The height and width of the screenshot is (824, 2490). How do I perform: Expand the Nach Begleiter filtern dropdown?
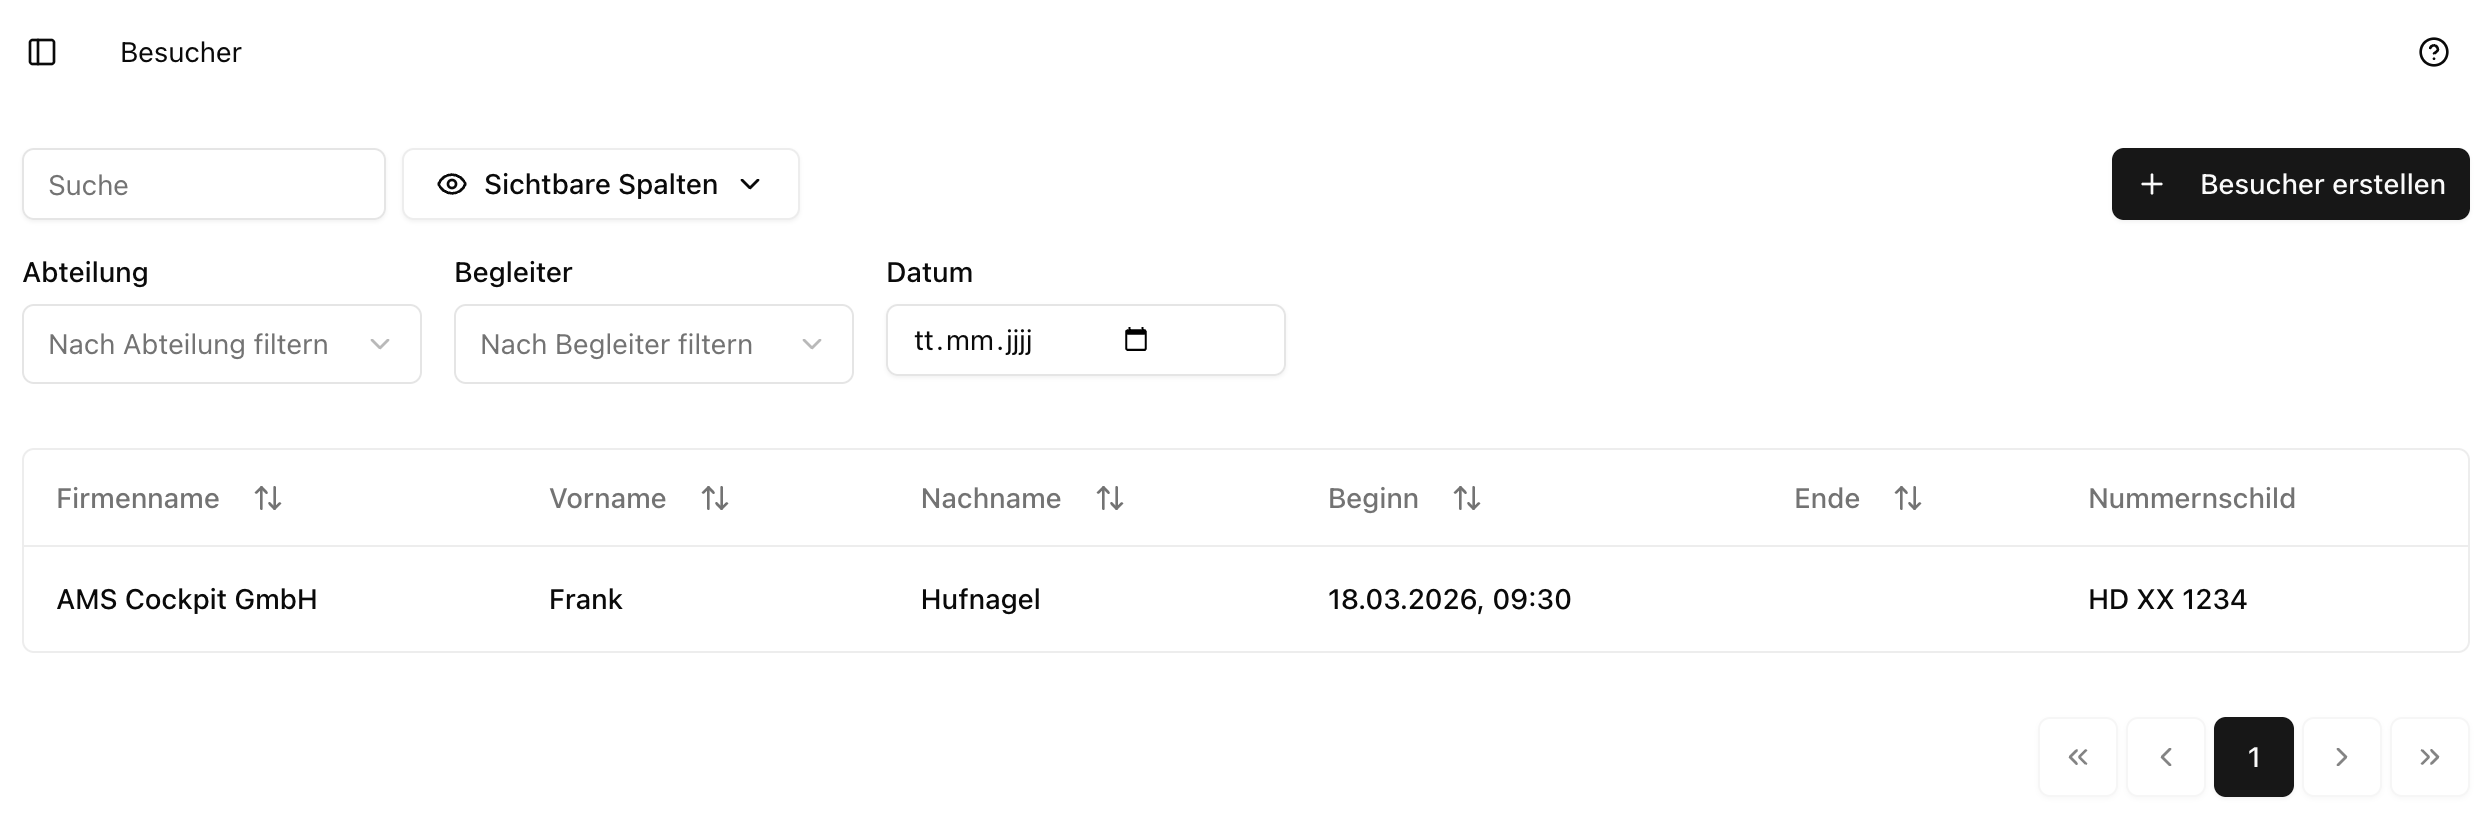pyautogui.click(x=654, y=344)
